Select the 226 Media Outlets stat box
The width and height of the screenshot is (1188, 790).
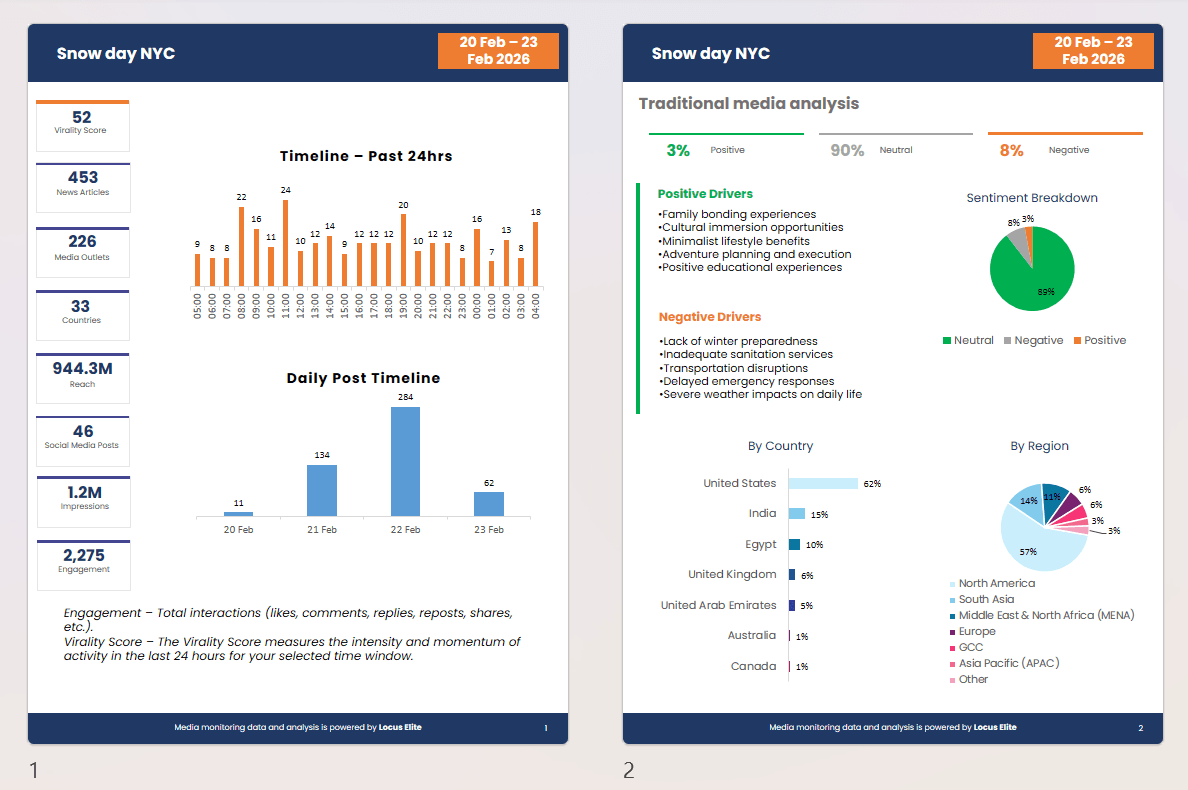(83, 252)
